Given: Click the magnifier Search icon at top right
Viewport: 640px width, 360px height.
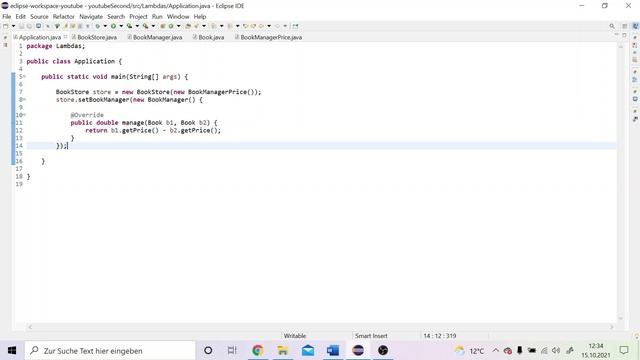Looking at the screenshot, I should click(612, 26).
